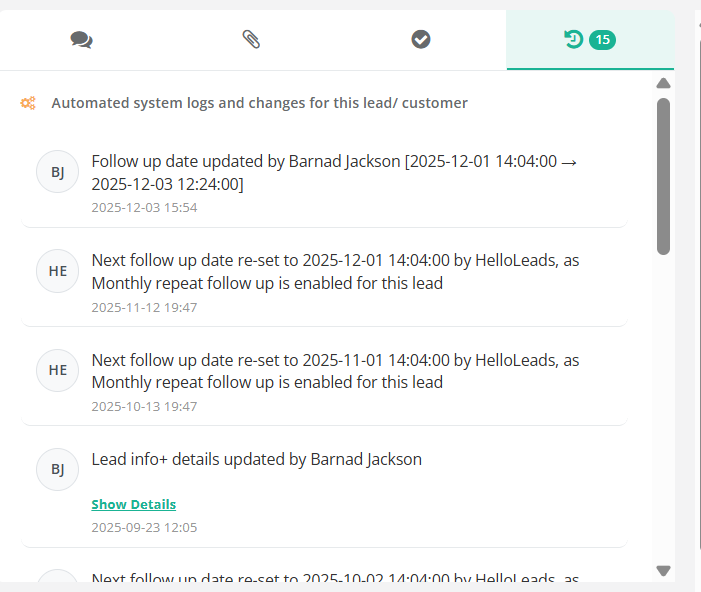Open the tasks checkmark tab
This screenshot has width=701, height=592.
coord(421,39)
